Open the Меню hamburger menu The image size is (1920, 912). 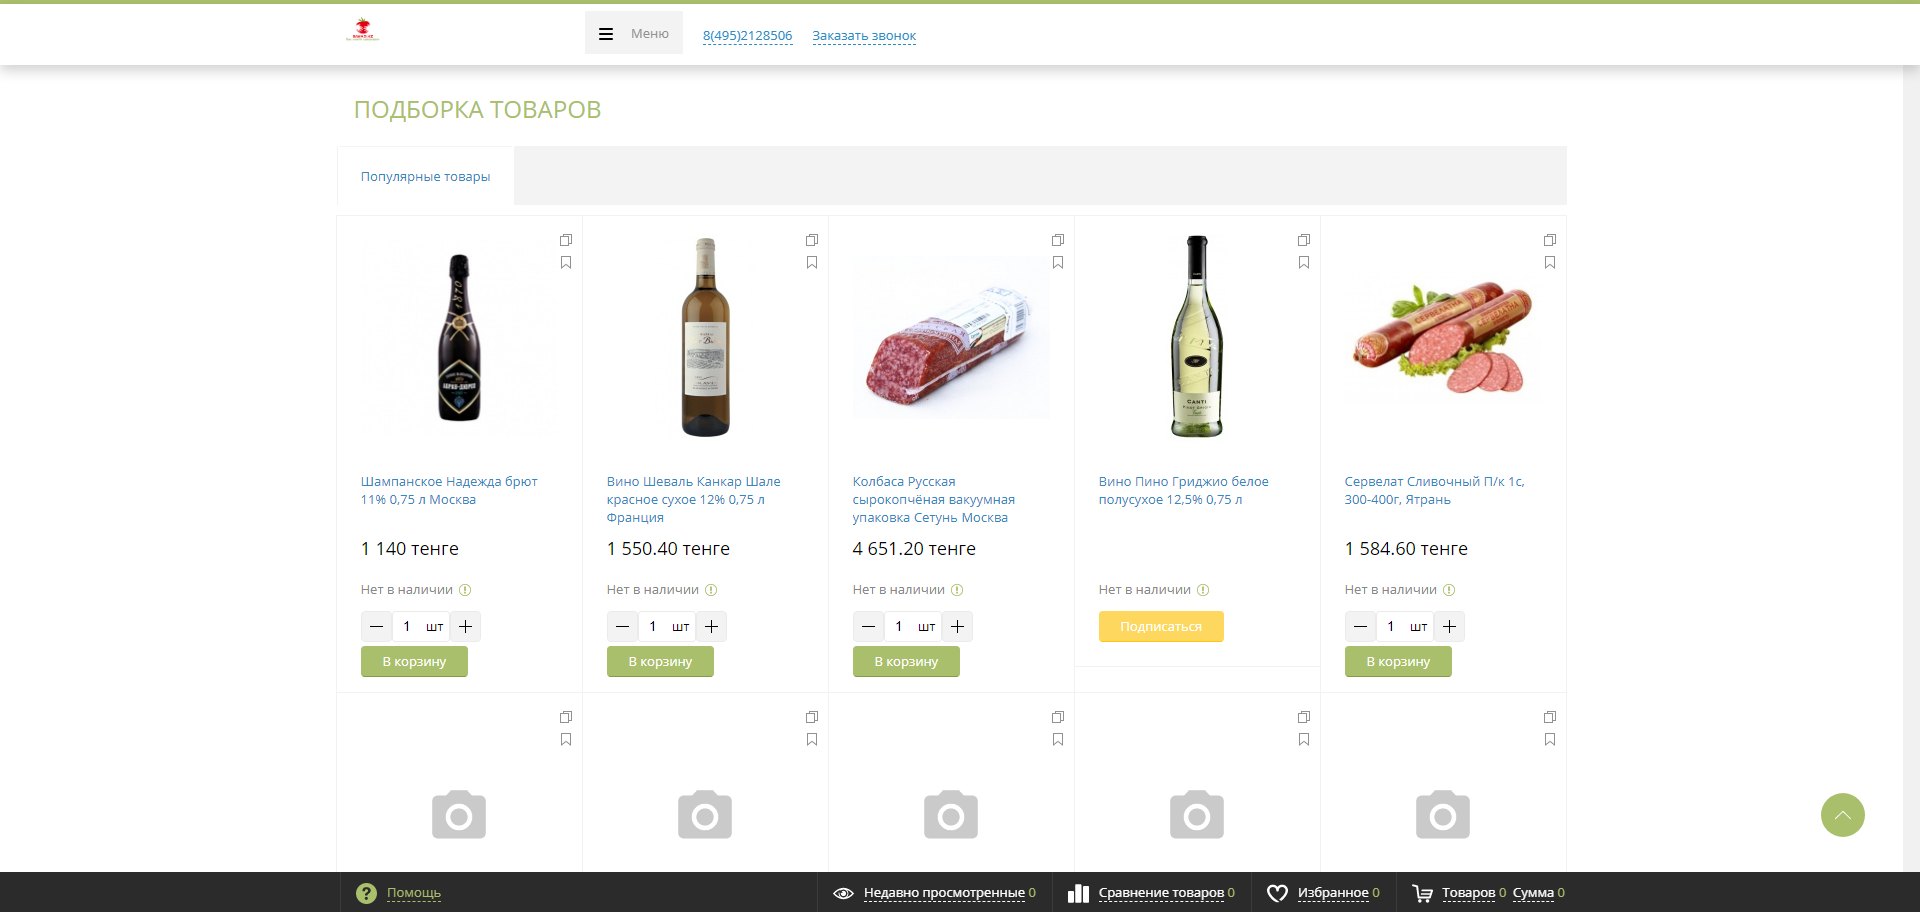point(634,33)
